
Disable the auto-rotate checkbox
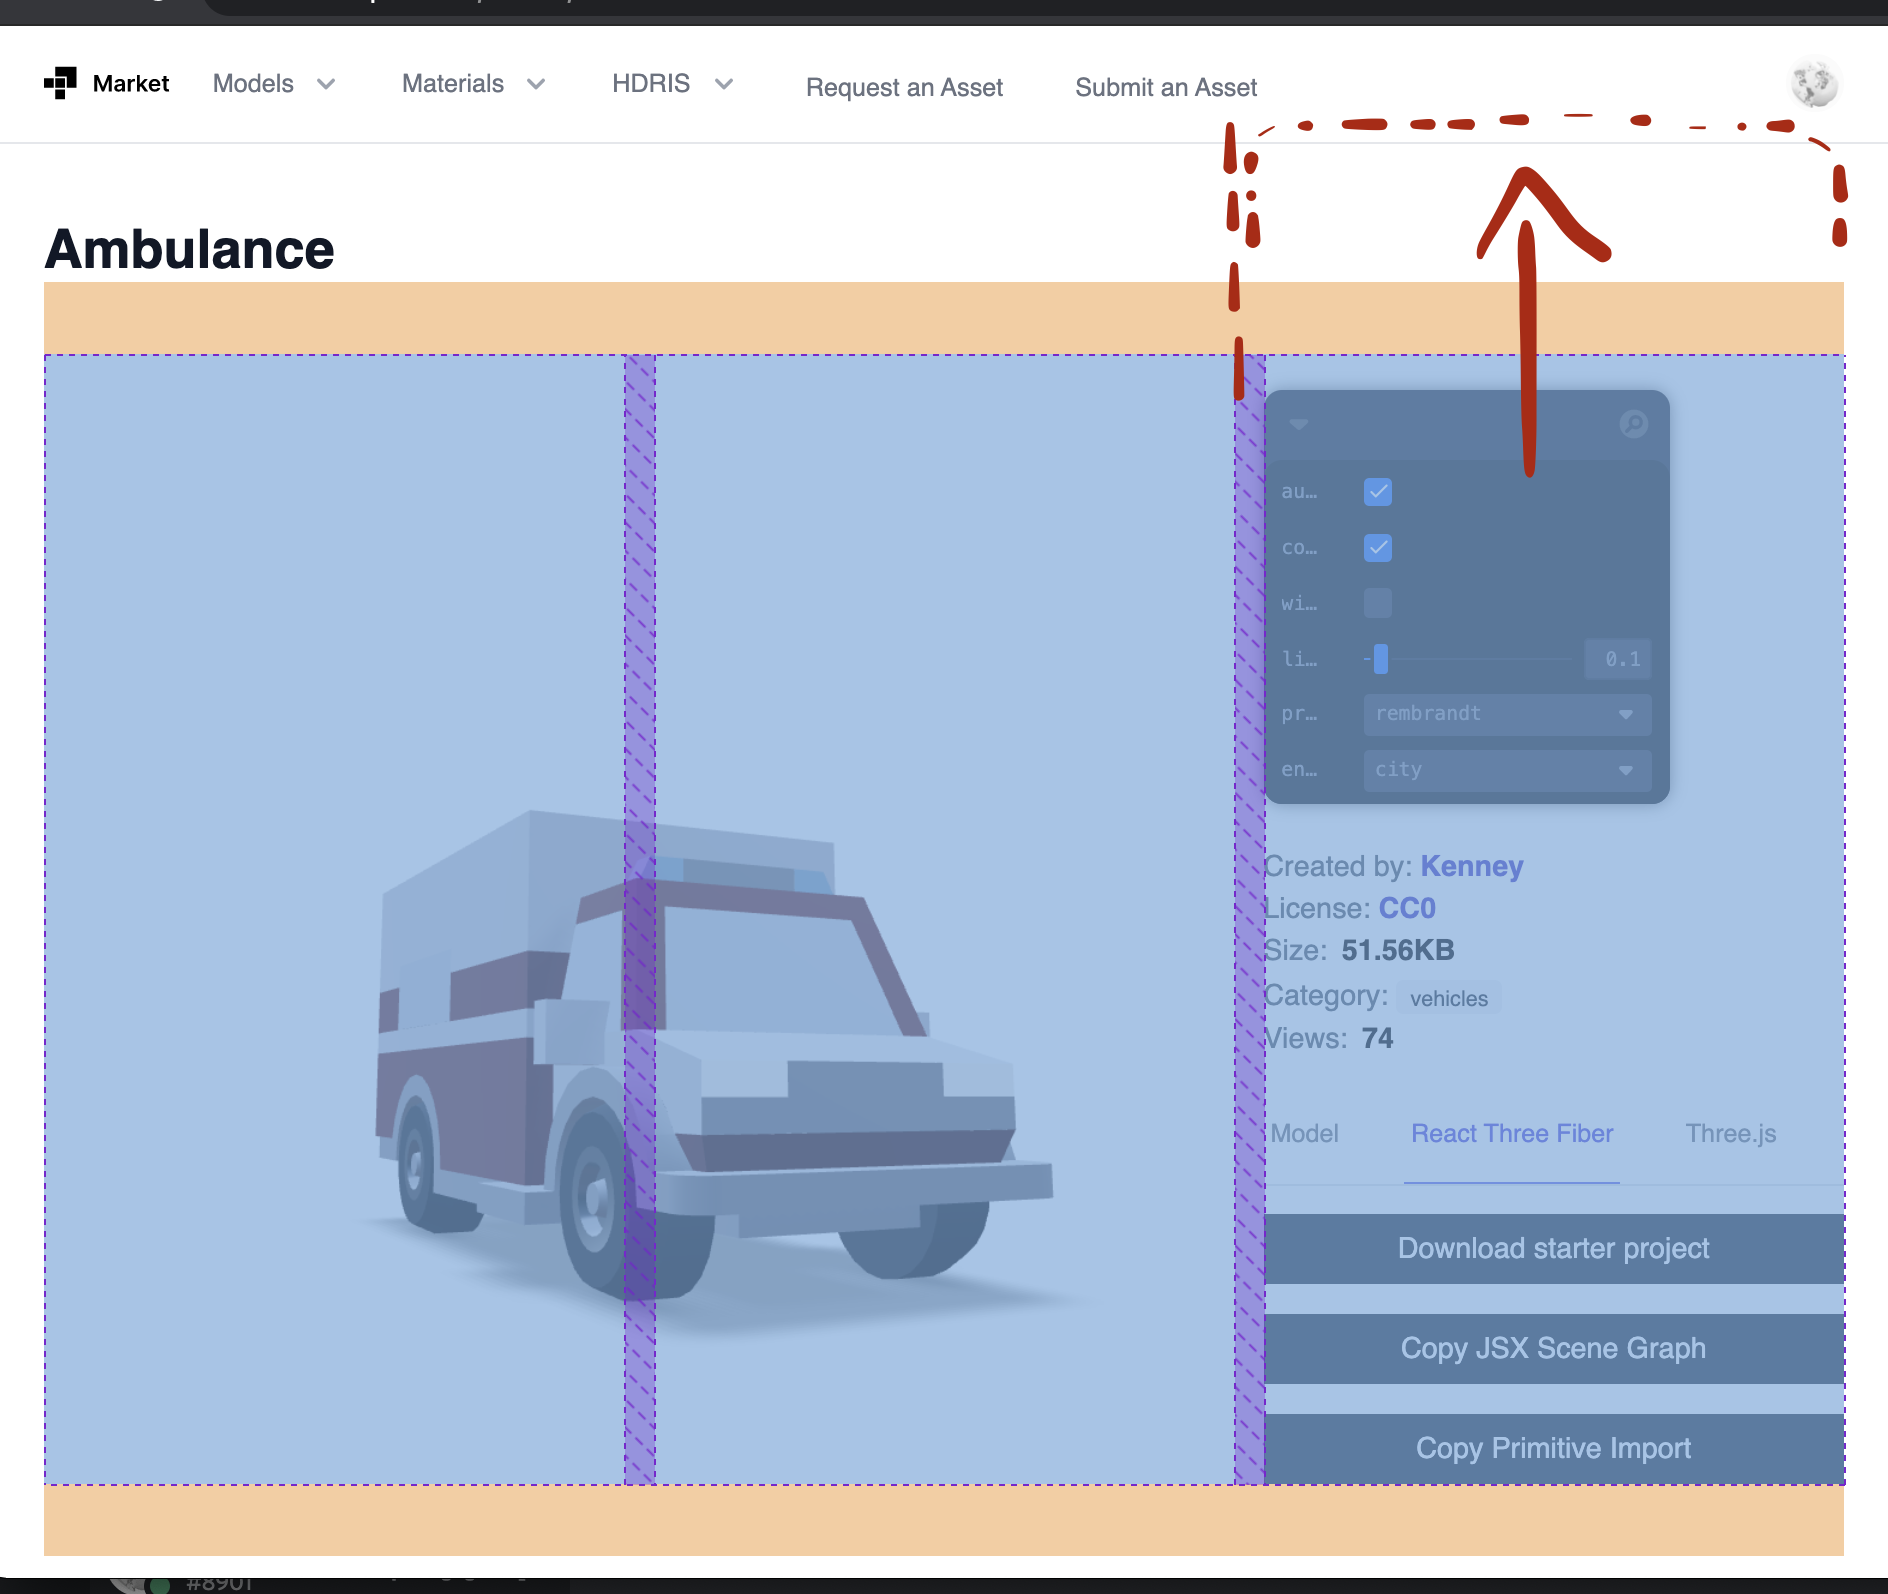pyautogui.click(x=1378, y=491)
